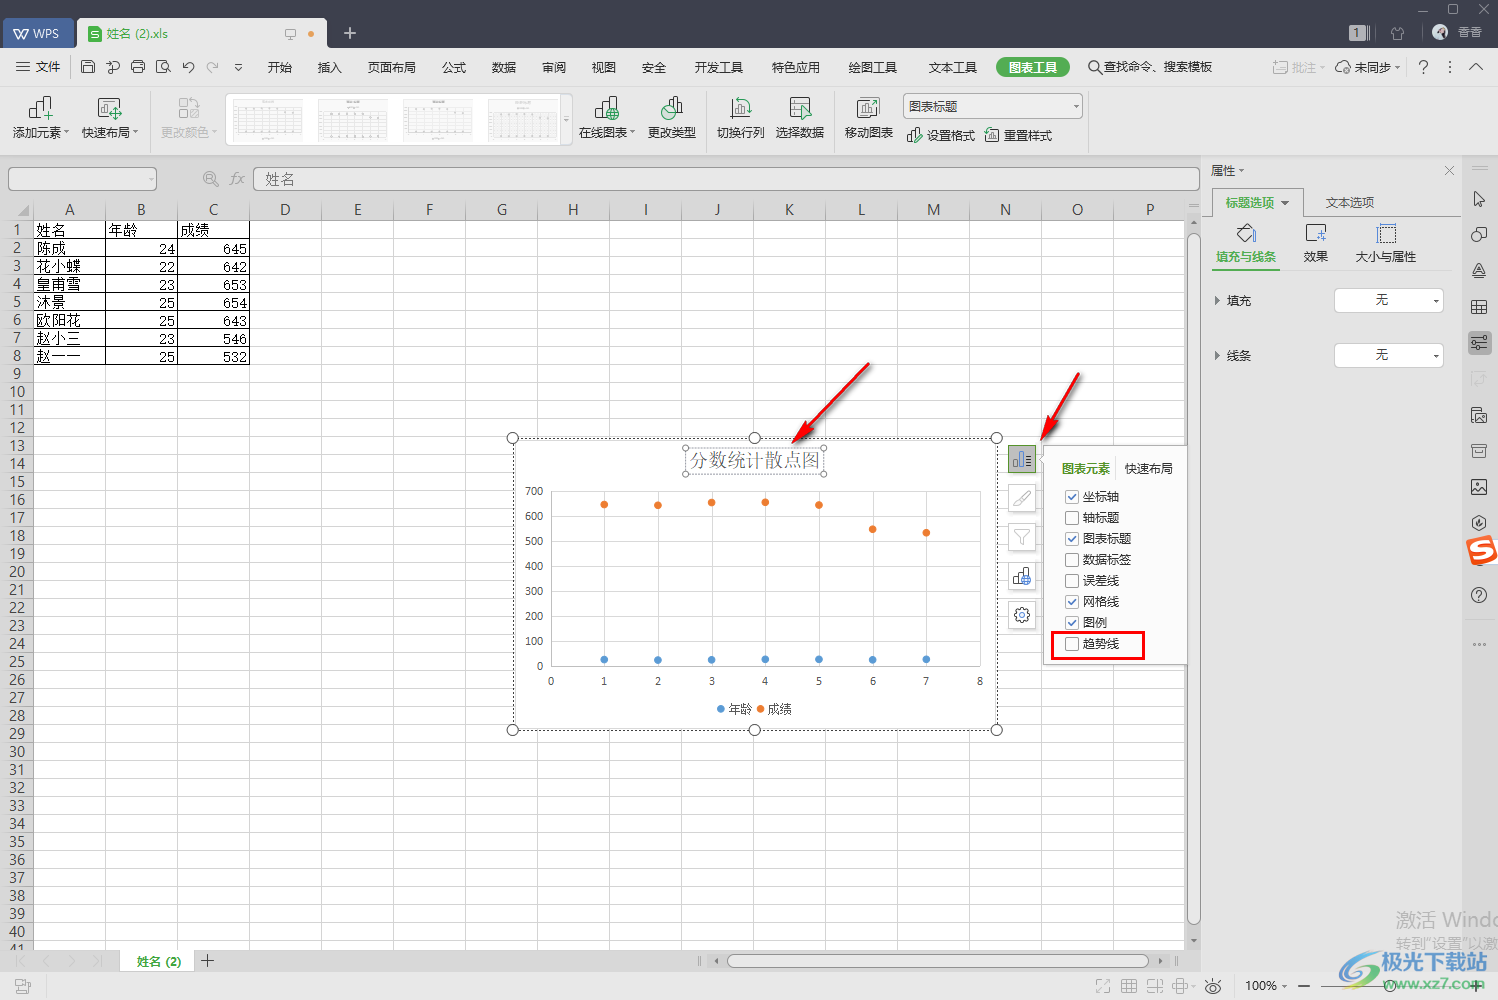Open Add Chart Element (添加元素)

coord(41,118)
